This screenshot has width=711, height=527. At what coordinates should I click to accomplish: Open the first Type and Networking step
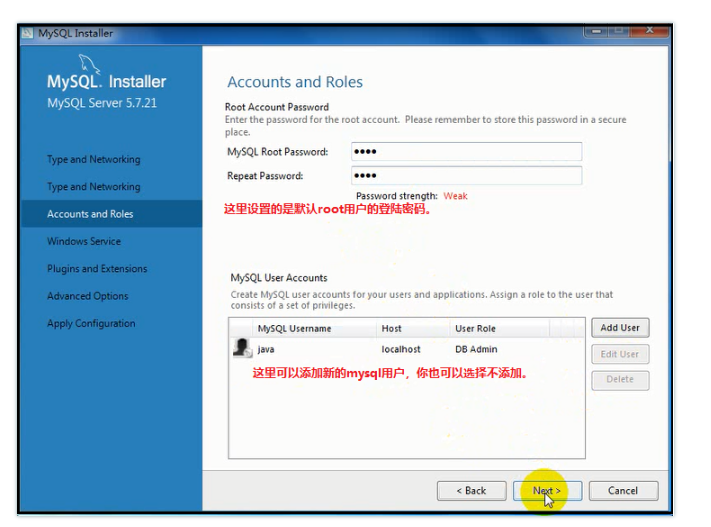click(93, 159)
